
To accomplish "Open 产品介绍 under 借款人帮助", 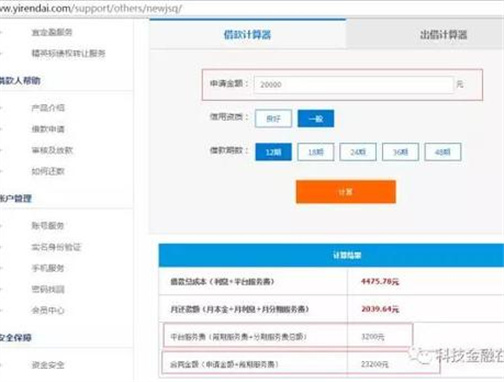I will coord(48,108).
